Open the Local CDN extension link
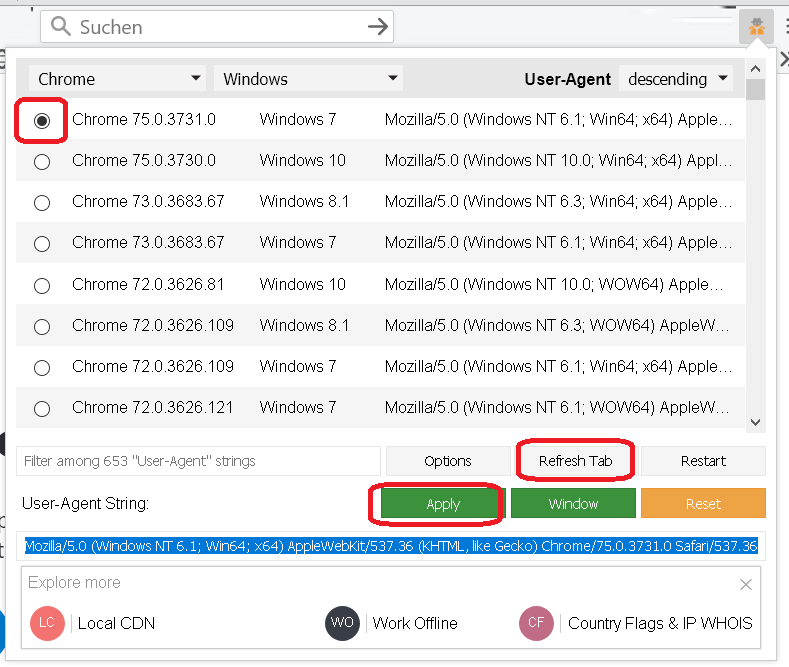The width and height of the screenshot is (789, 667). coord(93,623)
